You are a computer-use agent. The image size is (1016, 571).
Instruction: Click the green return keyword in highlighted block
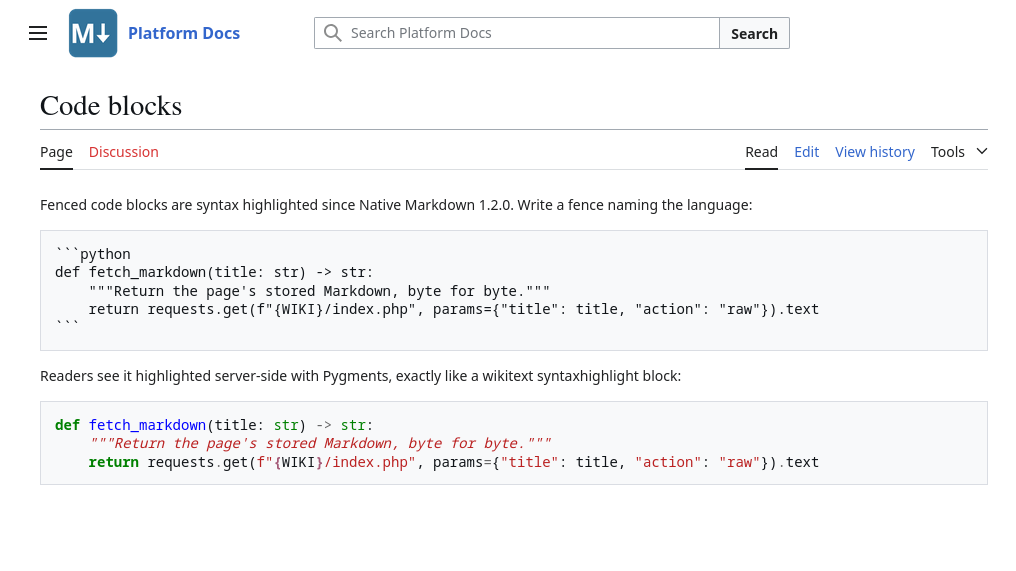(113, 462)
